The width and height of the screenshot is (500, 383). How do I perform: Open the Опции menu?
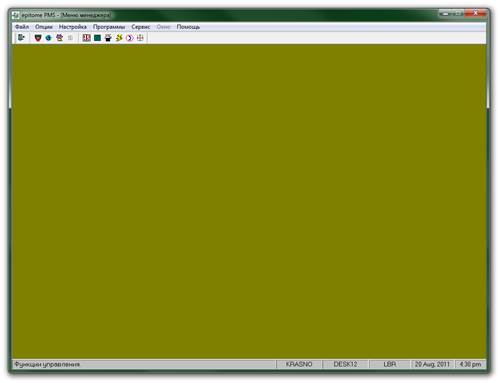tap(44, 27)
